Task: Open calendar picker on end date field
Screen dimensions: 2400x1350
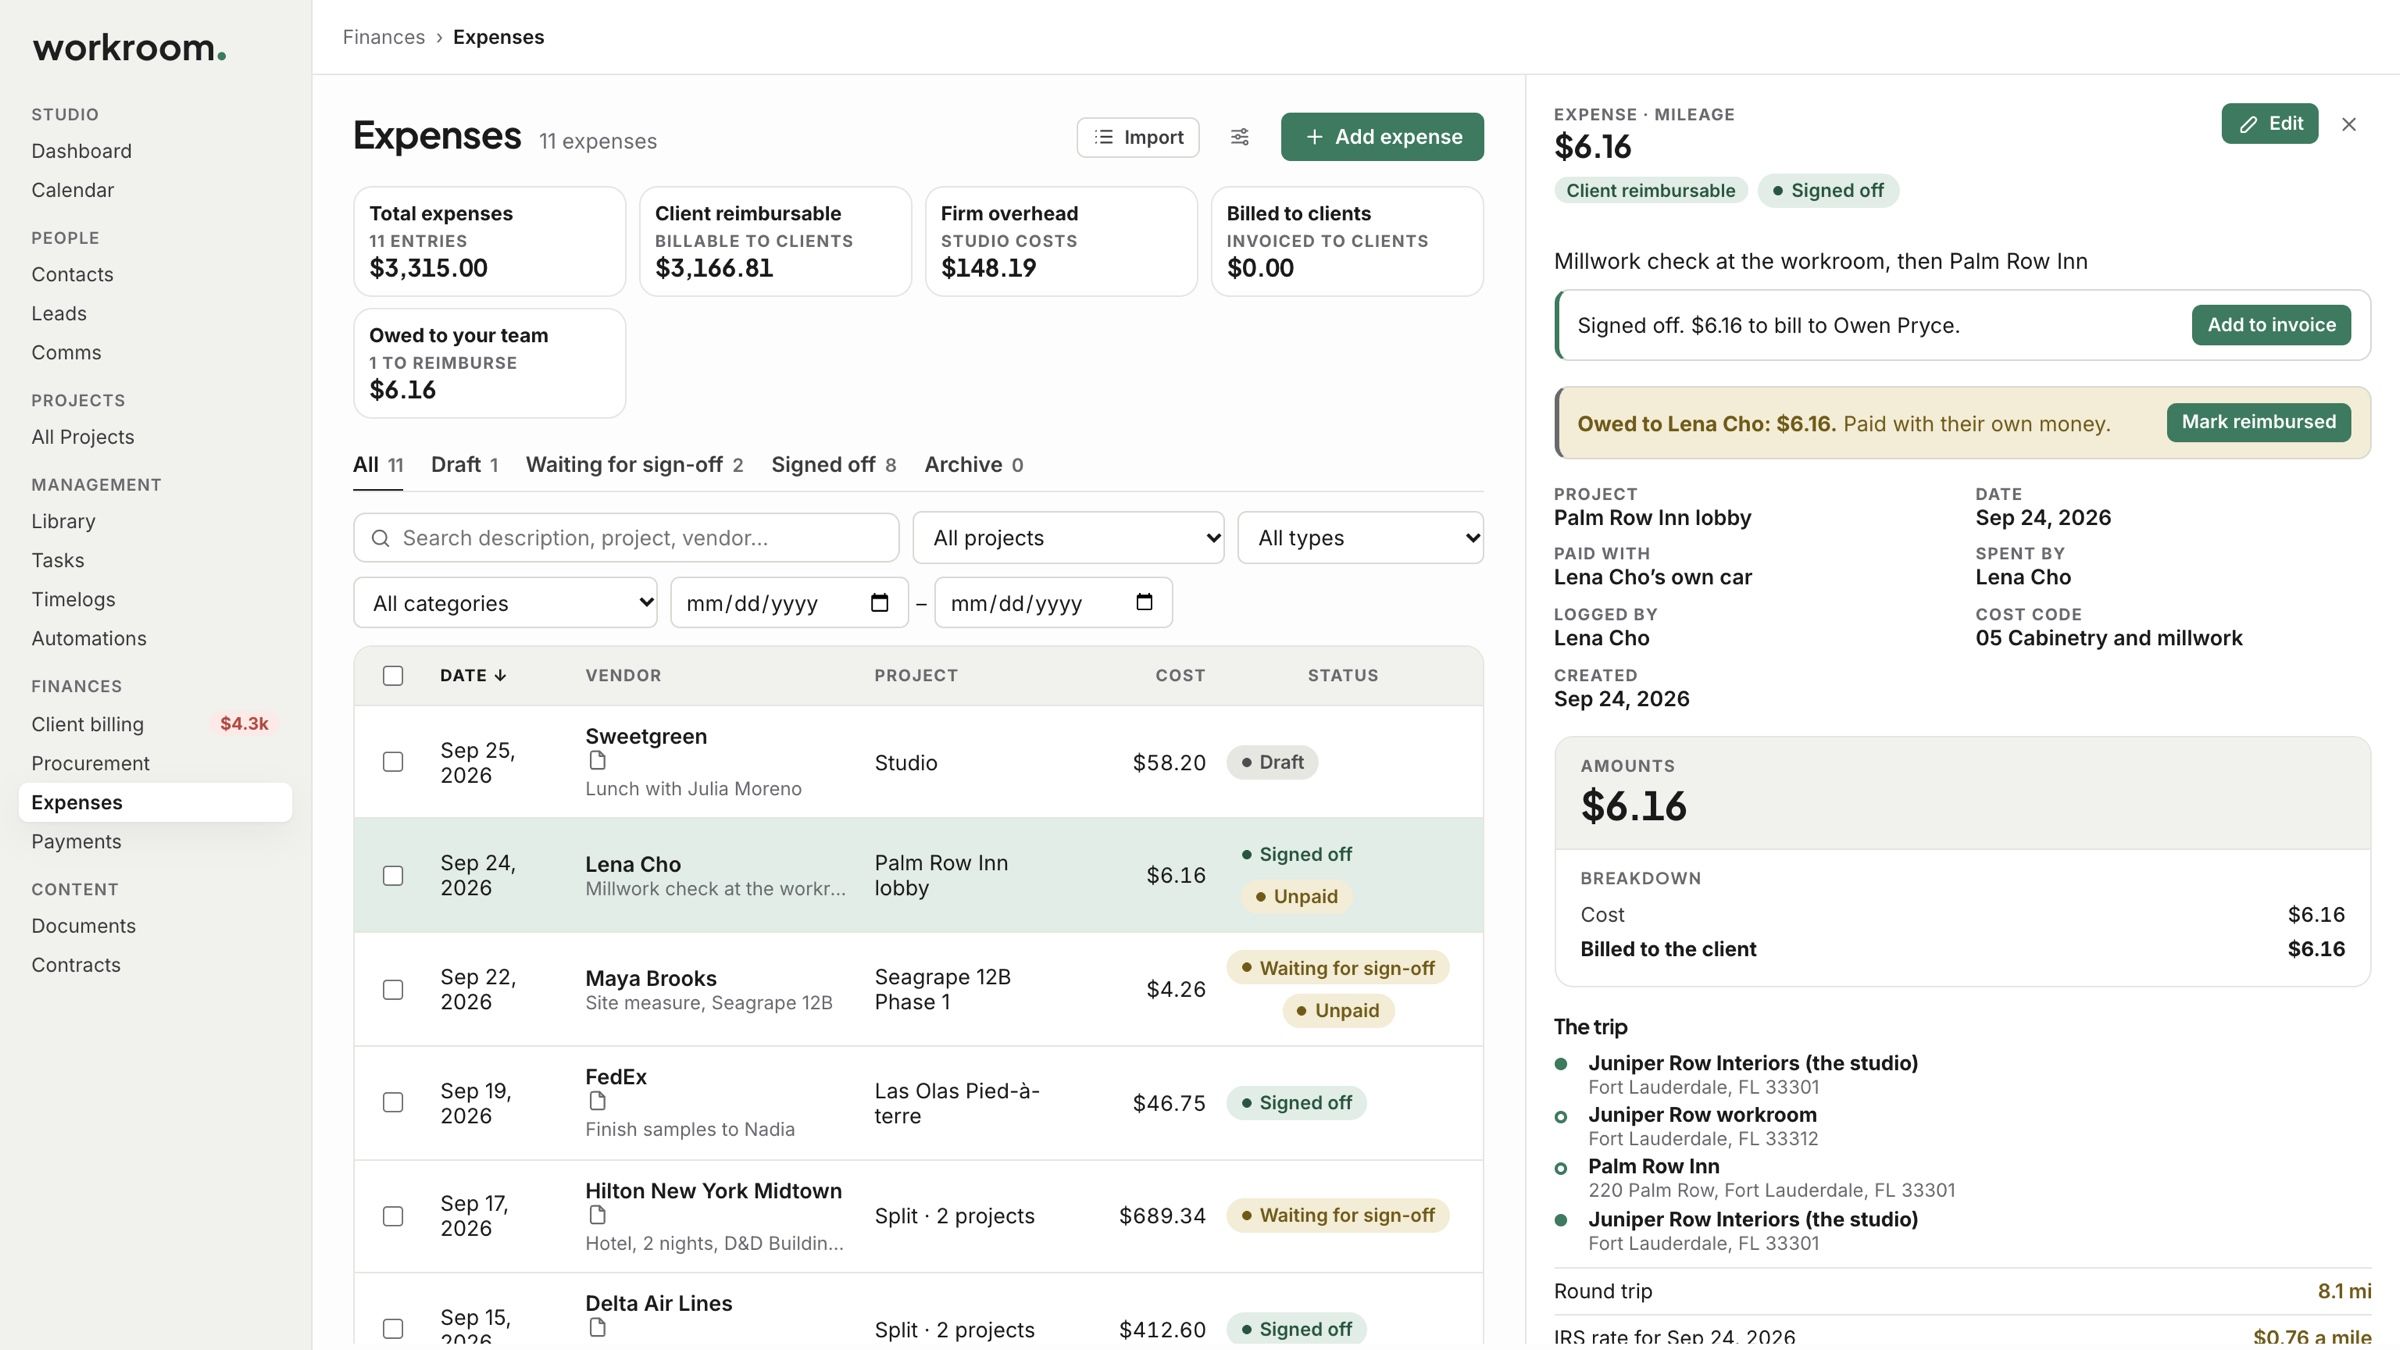Action: click(1144, 602)
